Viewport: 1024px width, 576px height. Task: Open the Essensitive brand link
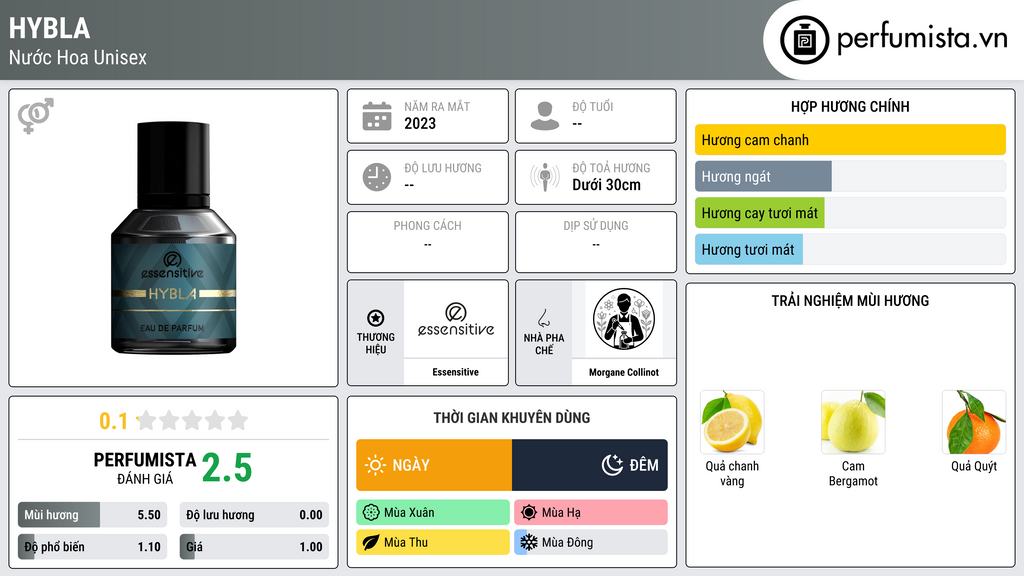tap(456, 332)
